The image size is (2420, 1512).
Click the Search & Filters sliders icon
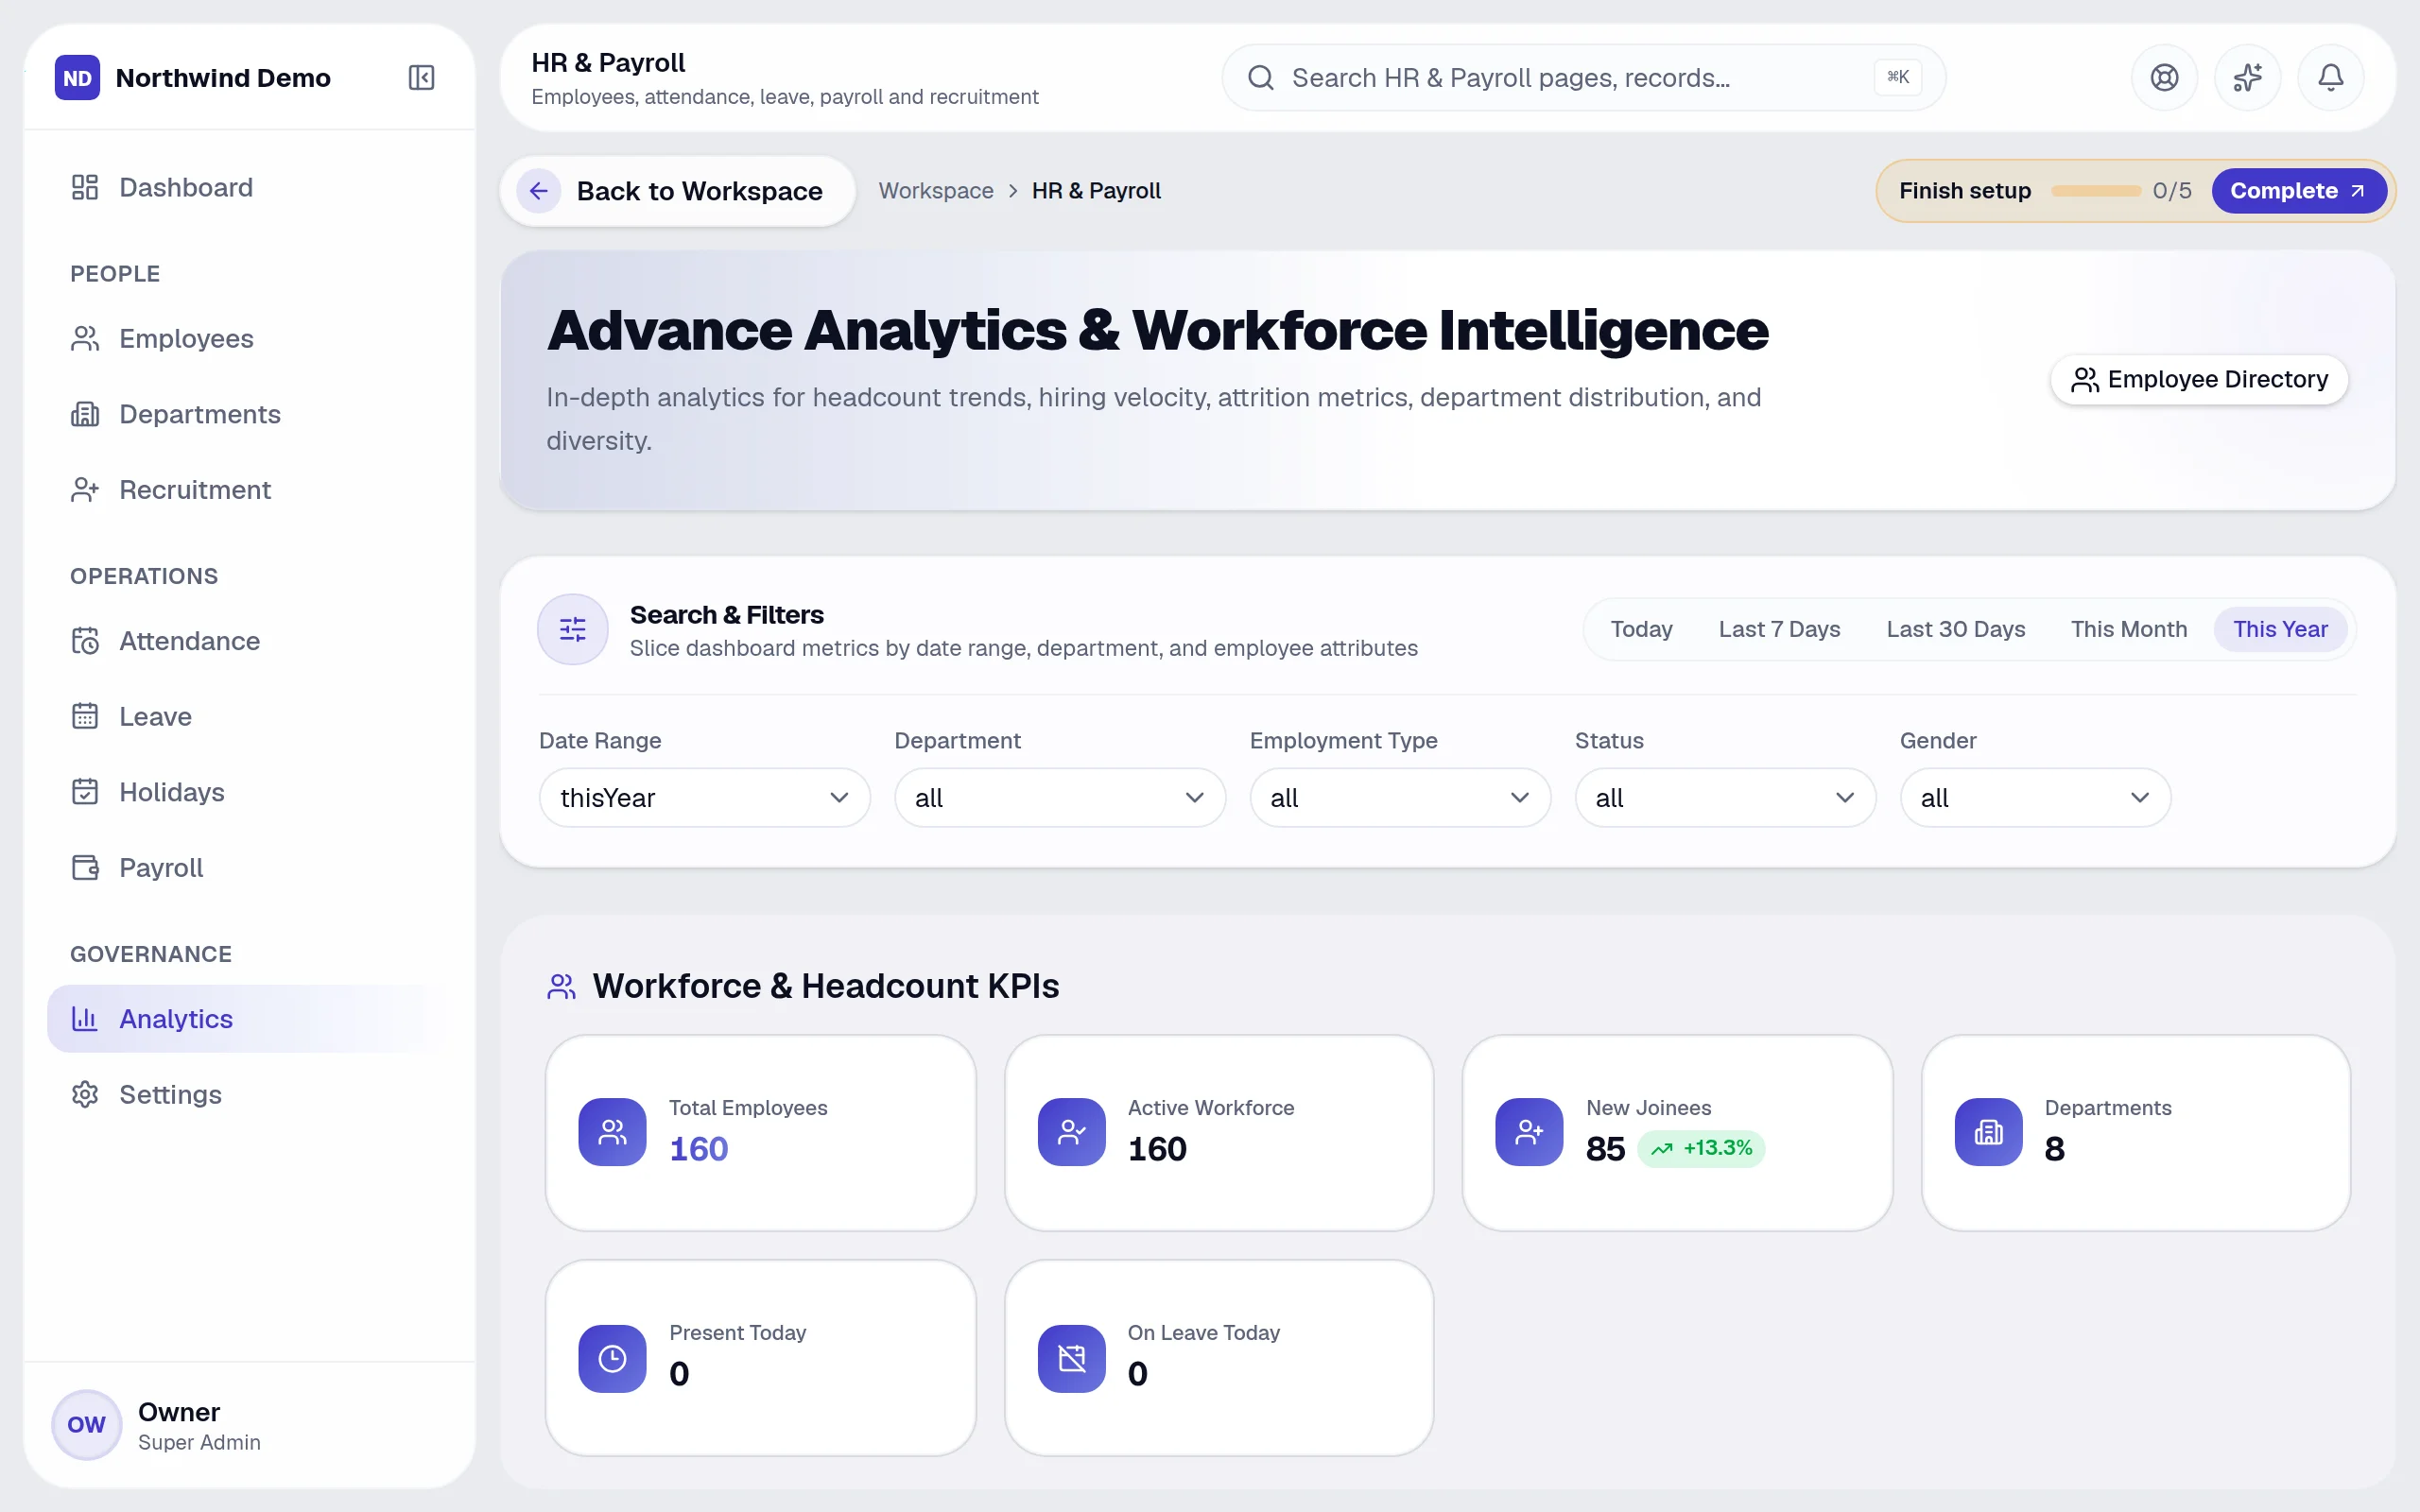point(572,629)
